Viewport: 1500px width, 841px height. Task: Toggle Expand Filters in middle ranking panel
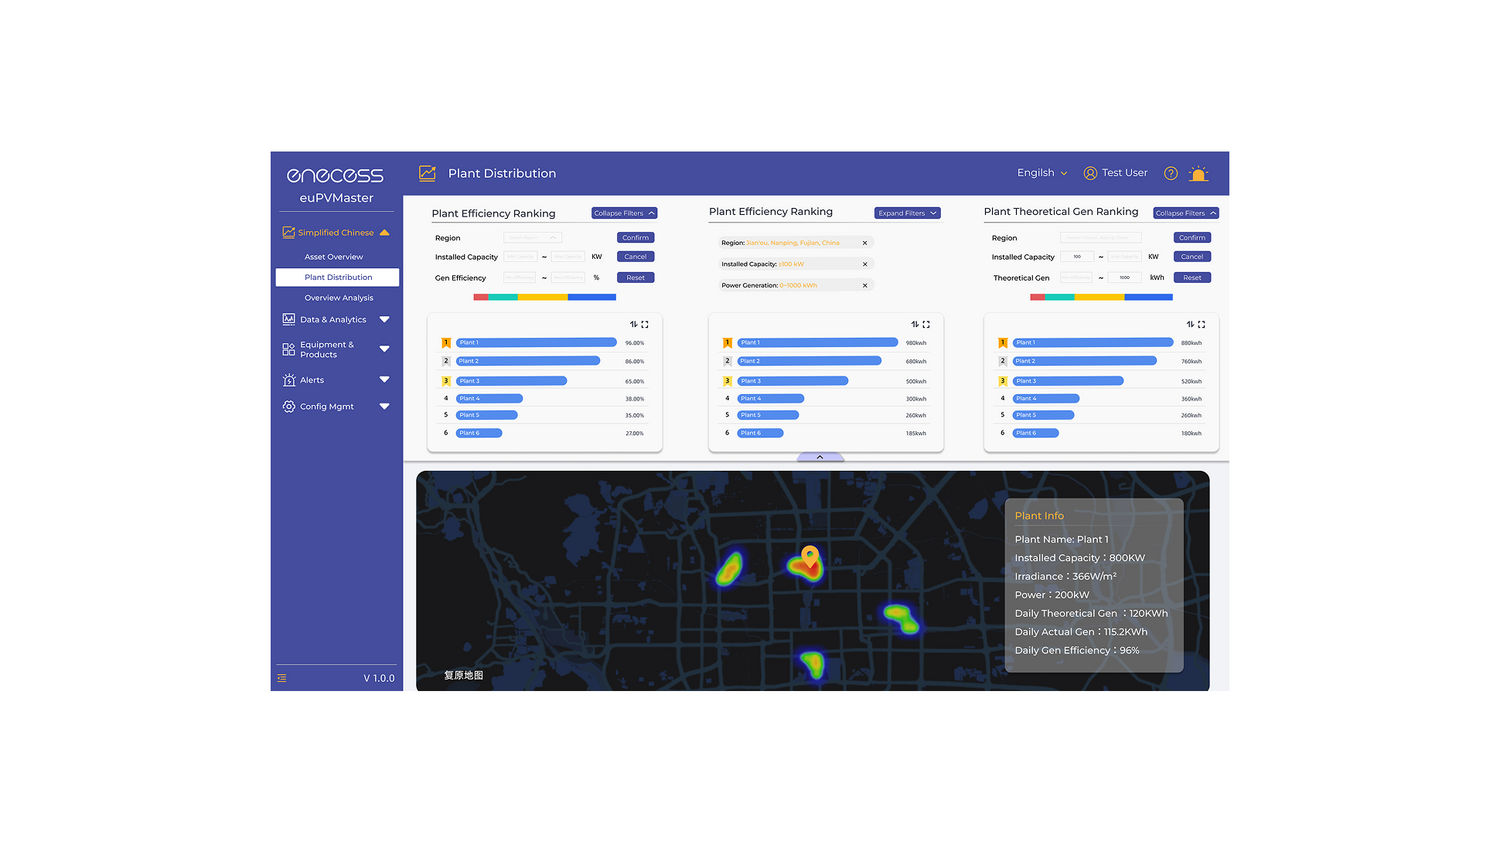pos(907,213)
